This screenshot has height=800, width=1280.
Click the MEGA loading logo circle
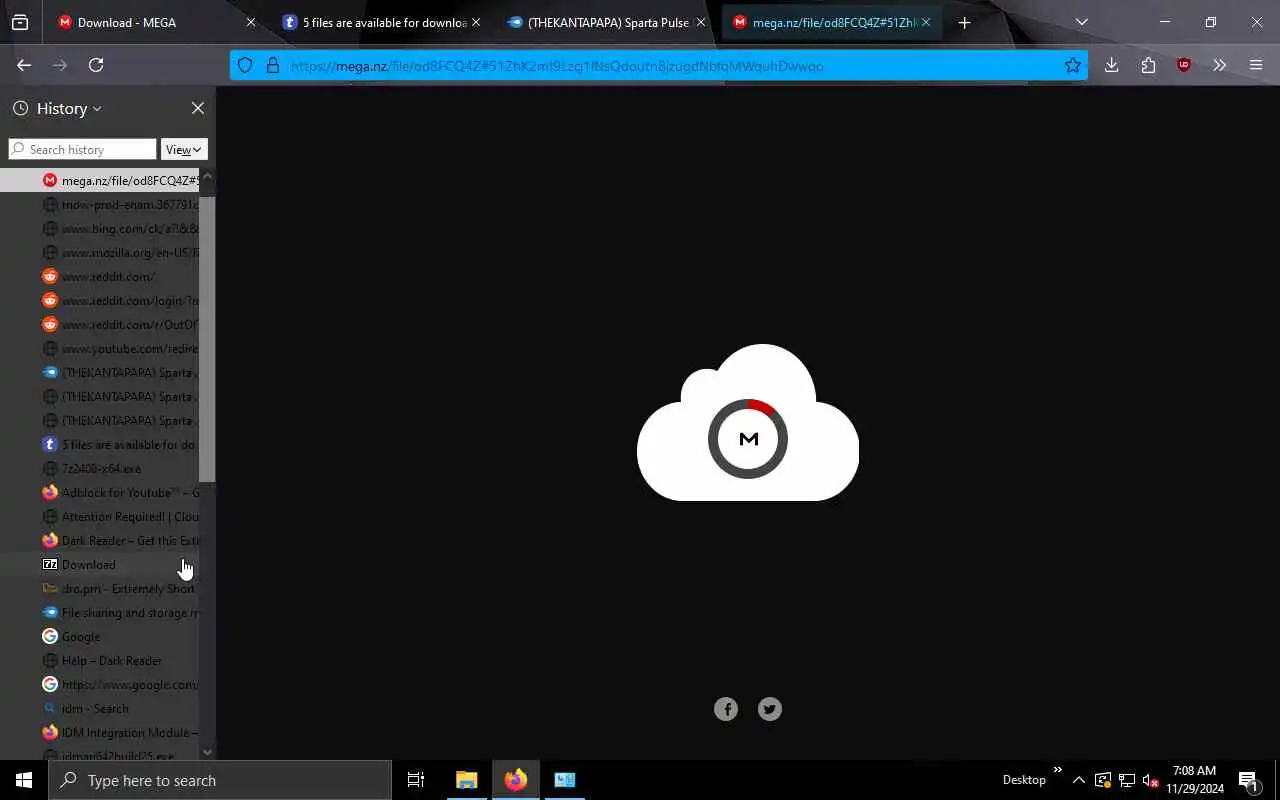[748, 438]
